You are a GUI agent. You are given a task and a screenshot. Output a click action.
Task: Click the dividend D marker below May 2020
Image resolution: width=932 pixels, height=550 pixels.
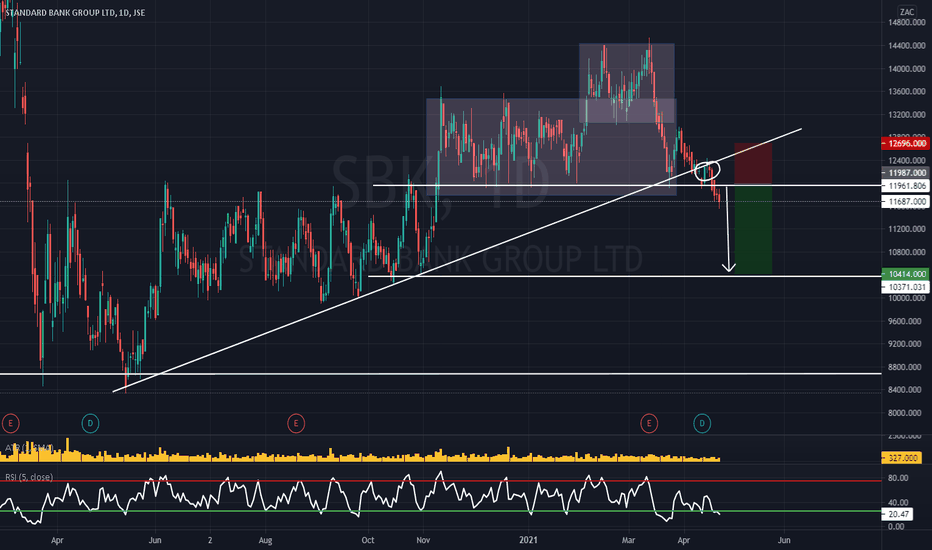click(90, 423)
